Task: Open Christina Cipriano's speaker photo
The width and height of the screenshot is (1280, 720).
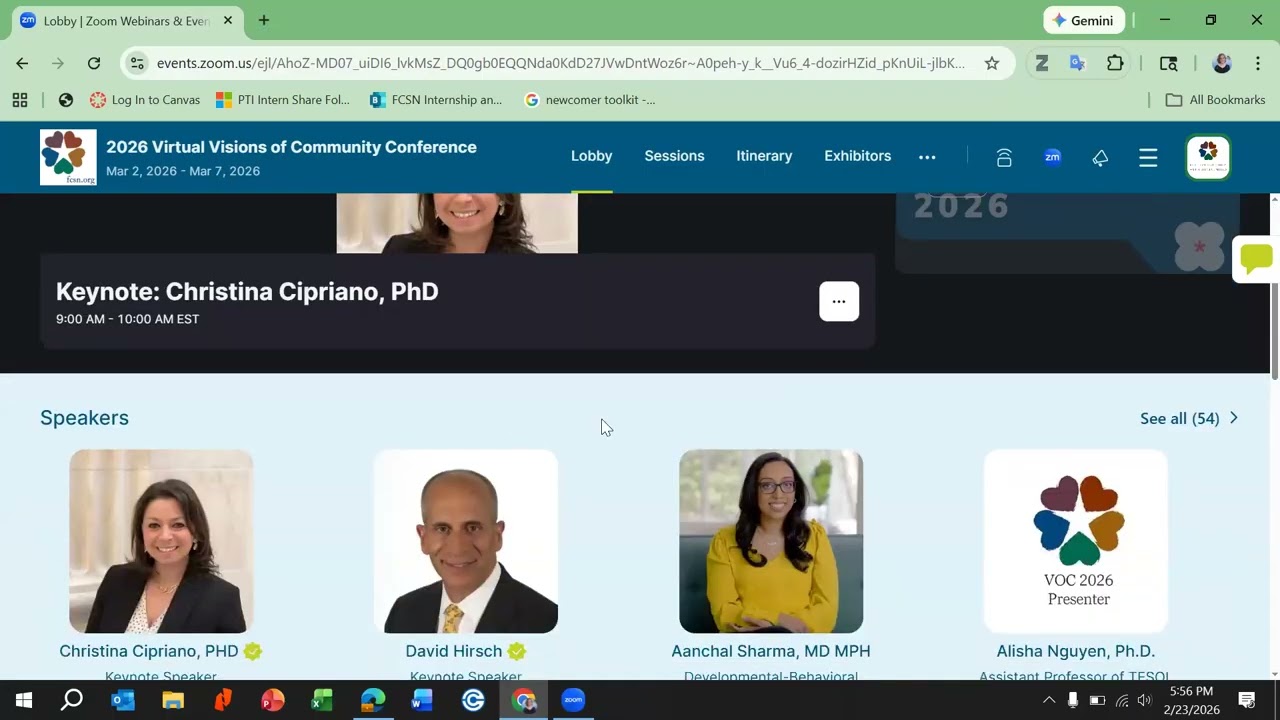Action: (x=161, y=541)
